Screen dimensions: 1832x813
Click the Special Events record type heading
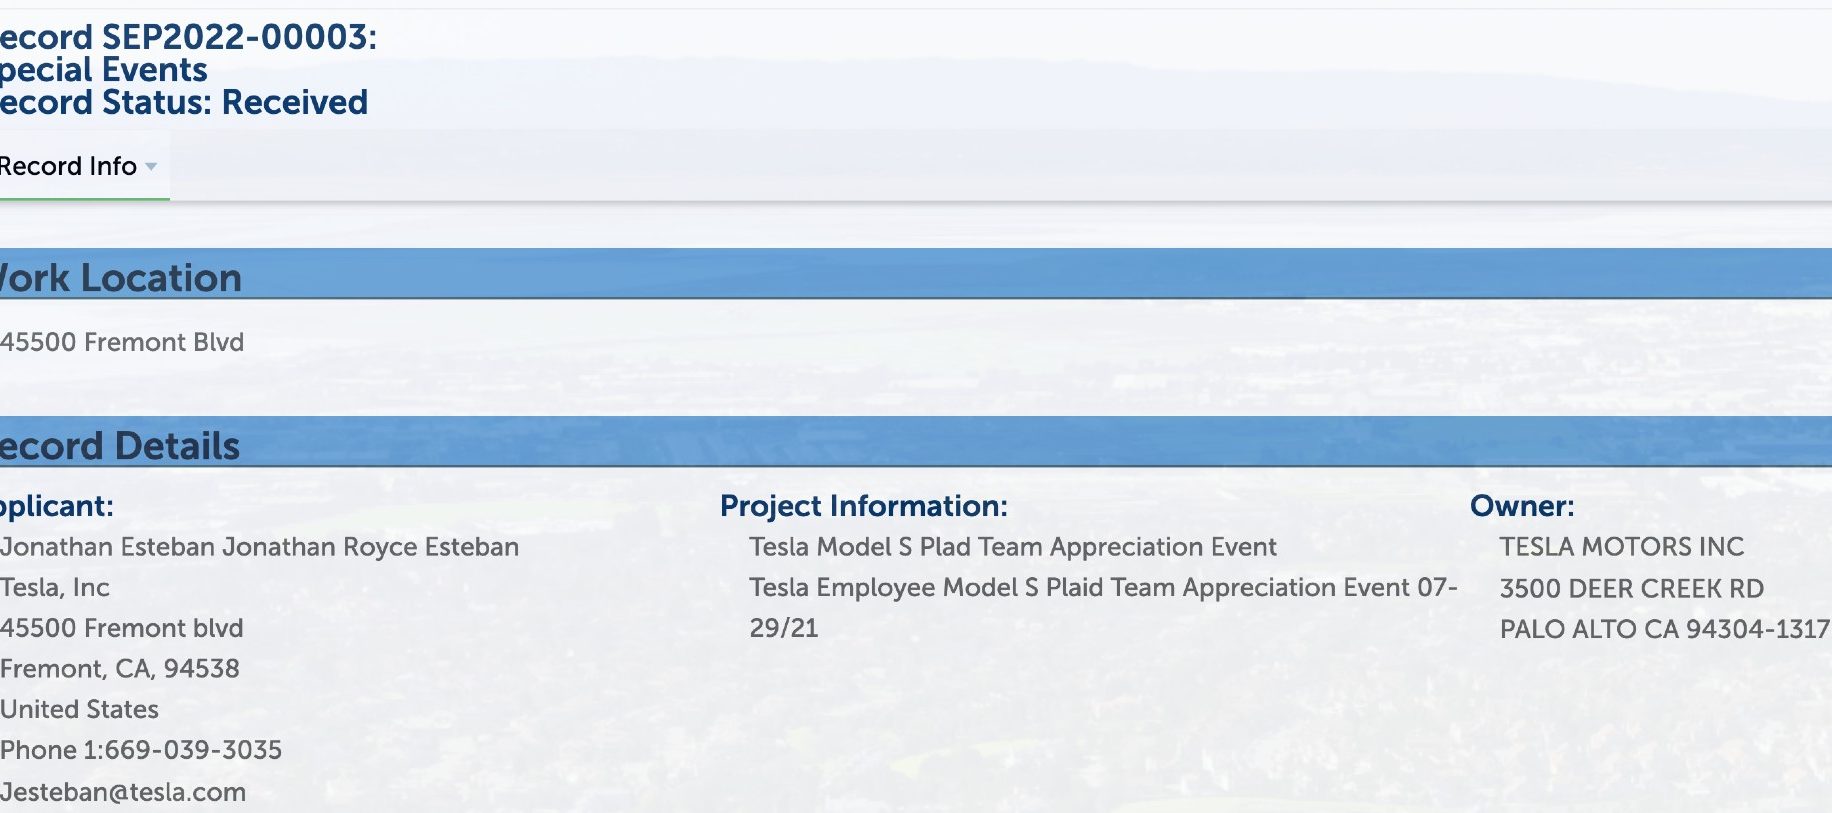pos(104,70)
